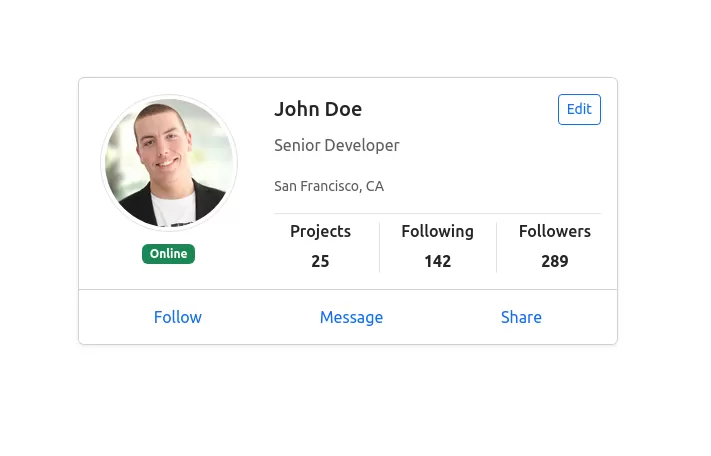711x456 pixels.
Task: Follow John Doe
Action: pos(178,317)
